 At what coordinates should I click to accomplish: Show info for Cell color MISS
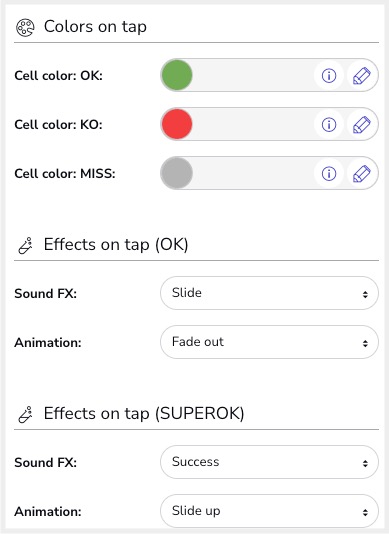pyautogui.click(x=329, y=173)
